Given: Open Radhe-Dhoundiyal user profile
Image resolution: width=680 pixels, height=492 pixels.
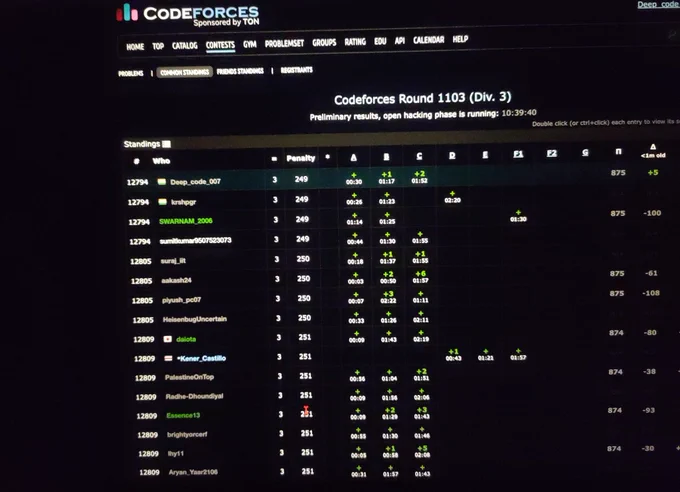Looking at the screenshot, I should 194,396.
